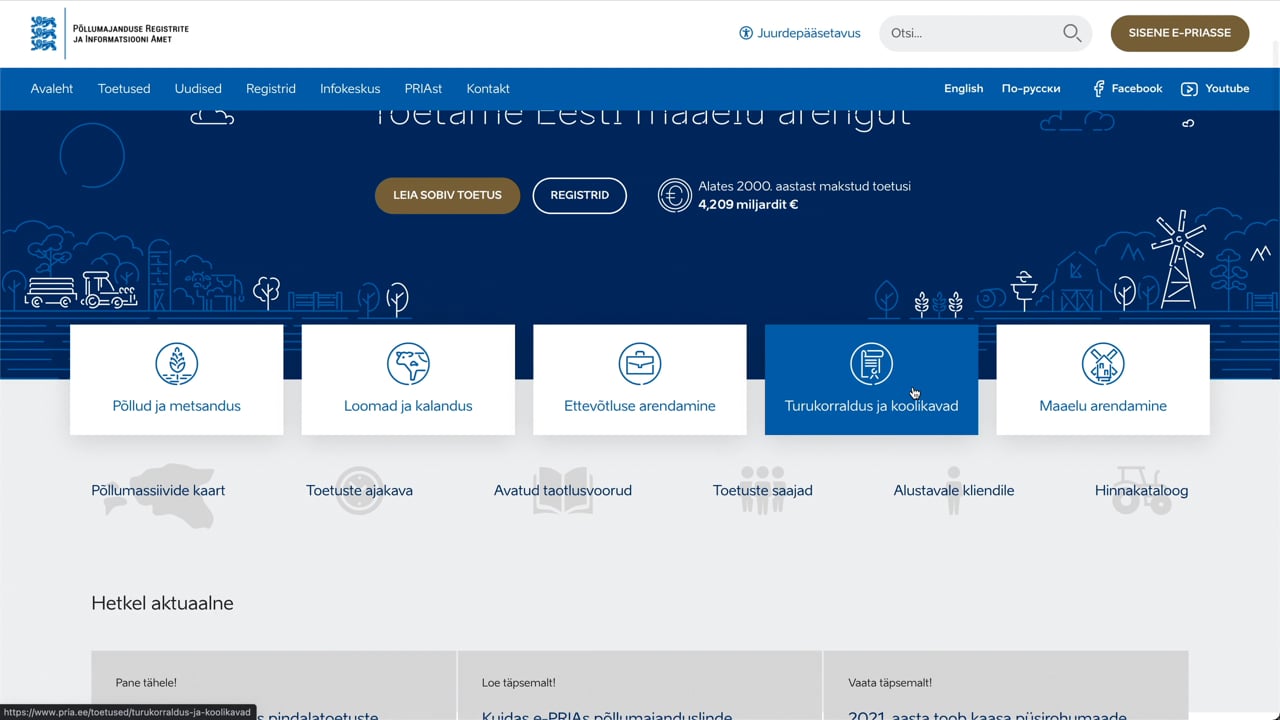Click the Turukorraldus ja koolikavad card label
The height and width of the screenshot is (720, 1280).
click(871, 406)
